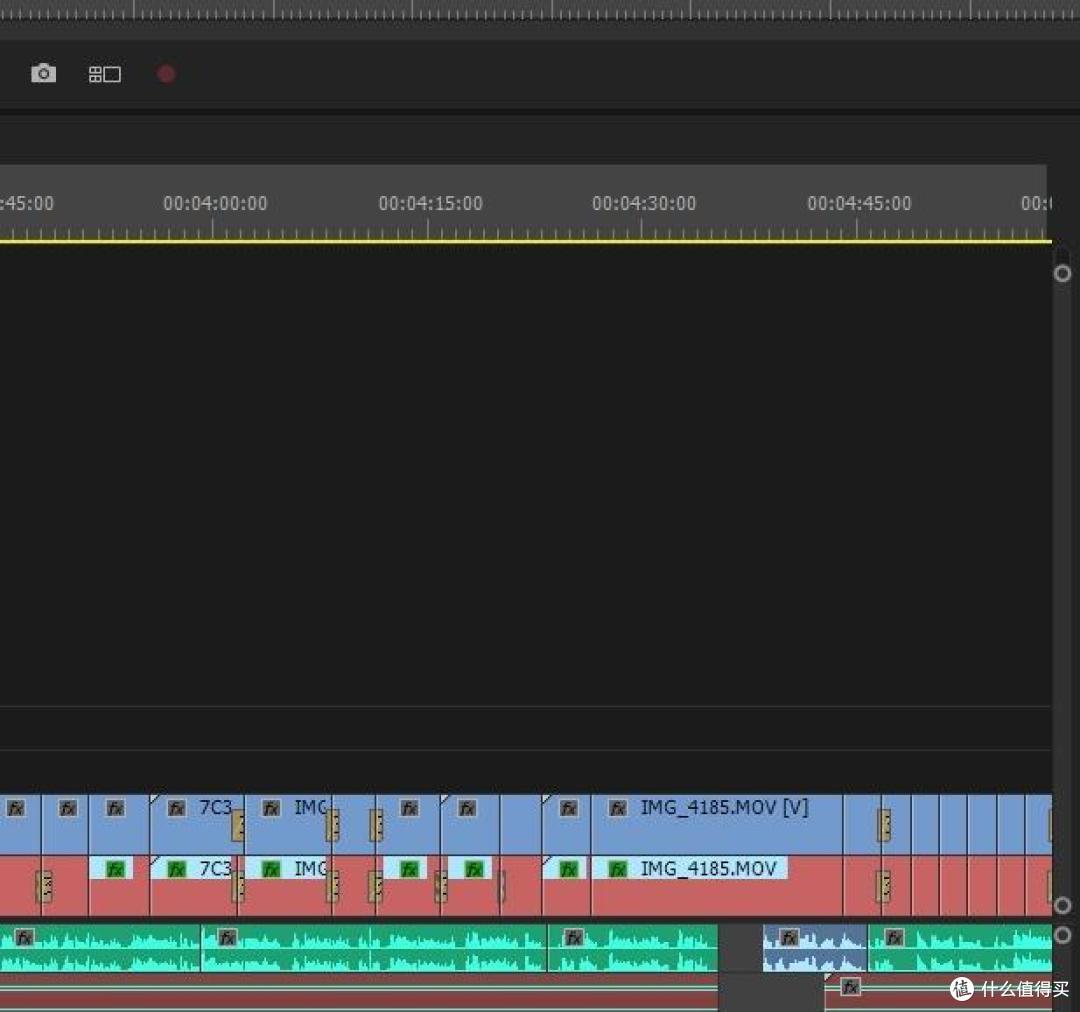The width and height of the screenshot is (1080, 1012).
Task: Click the red record dot button
Action: click(166, 74)
